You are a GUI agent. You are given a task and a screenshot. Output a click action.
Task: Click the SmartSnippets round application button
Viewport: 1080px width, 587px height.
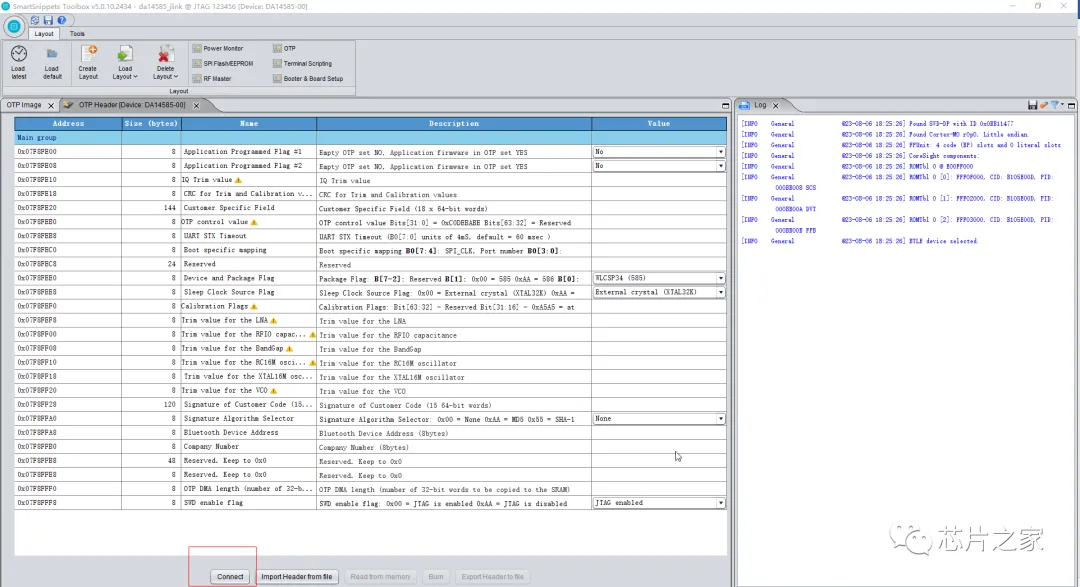(13, 27)
